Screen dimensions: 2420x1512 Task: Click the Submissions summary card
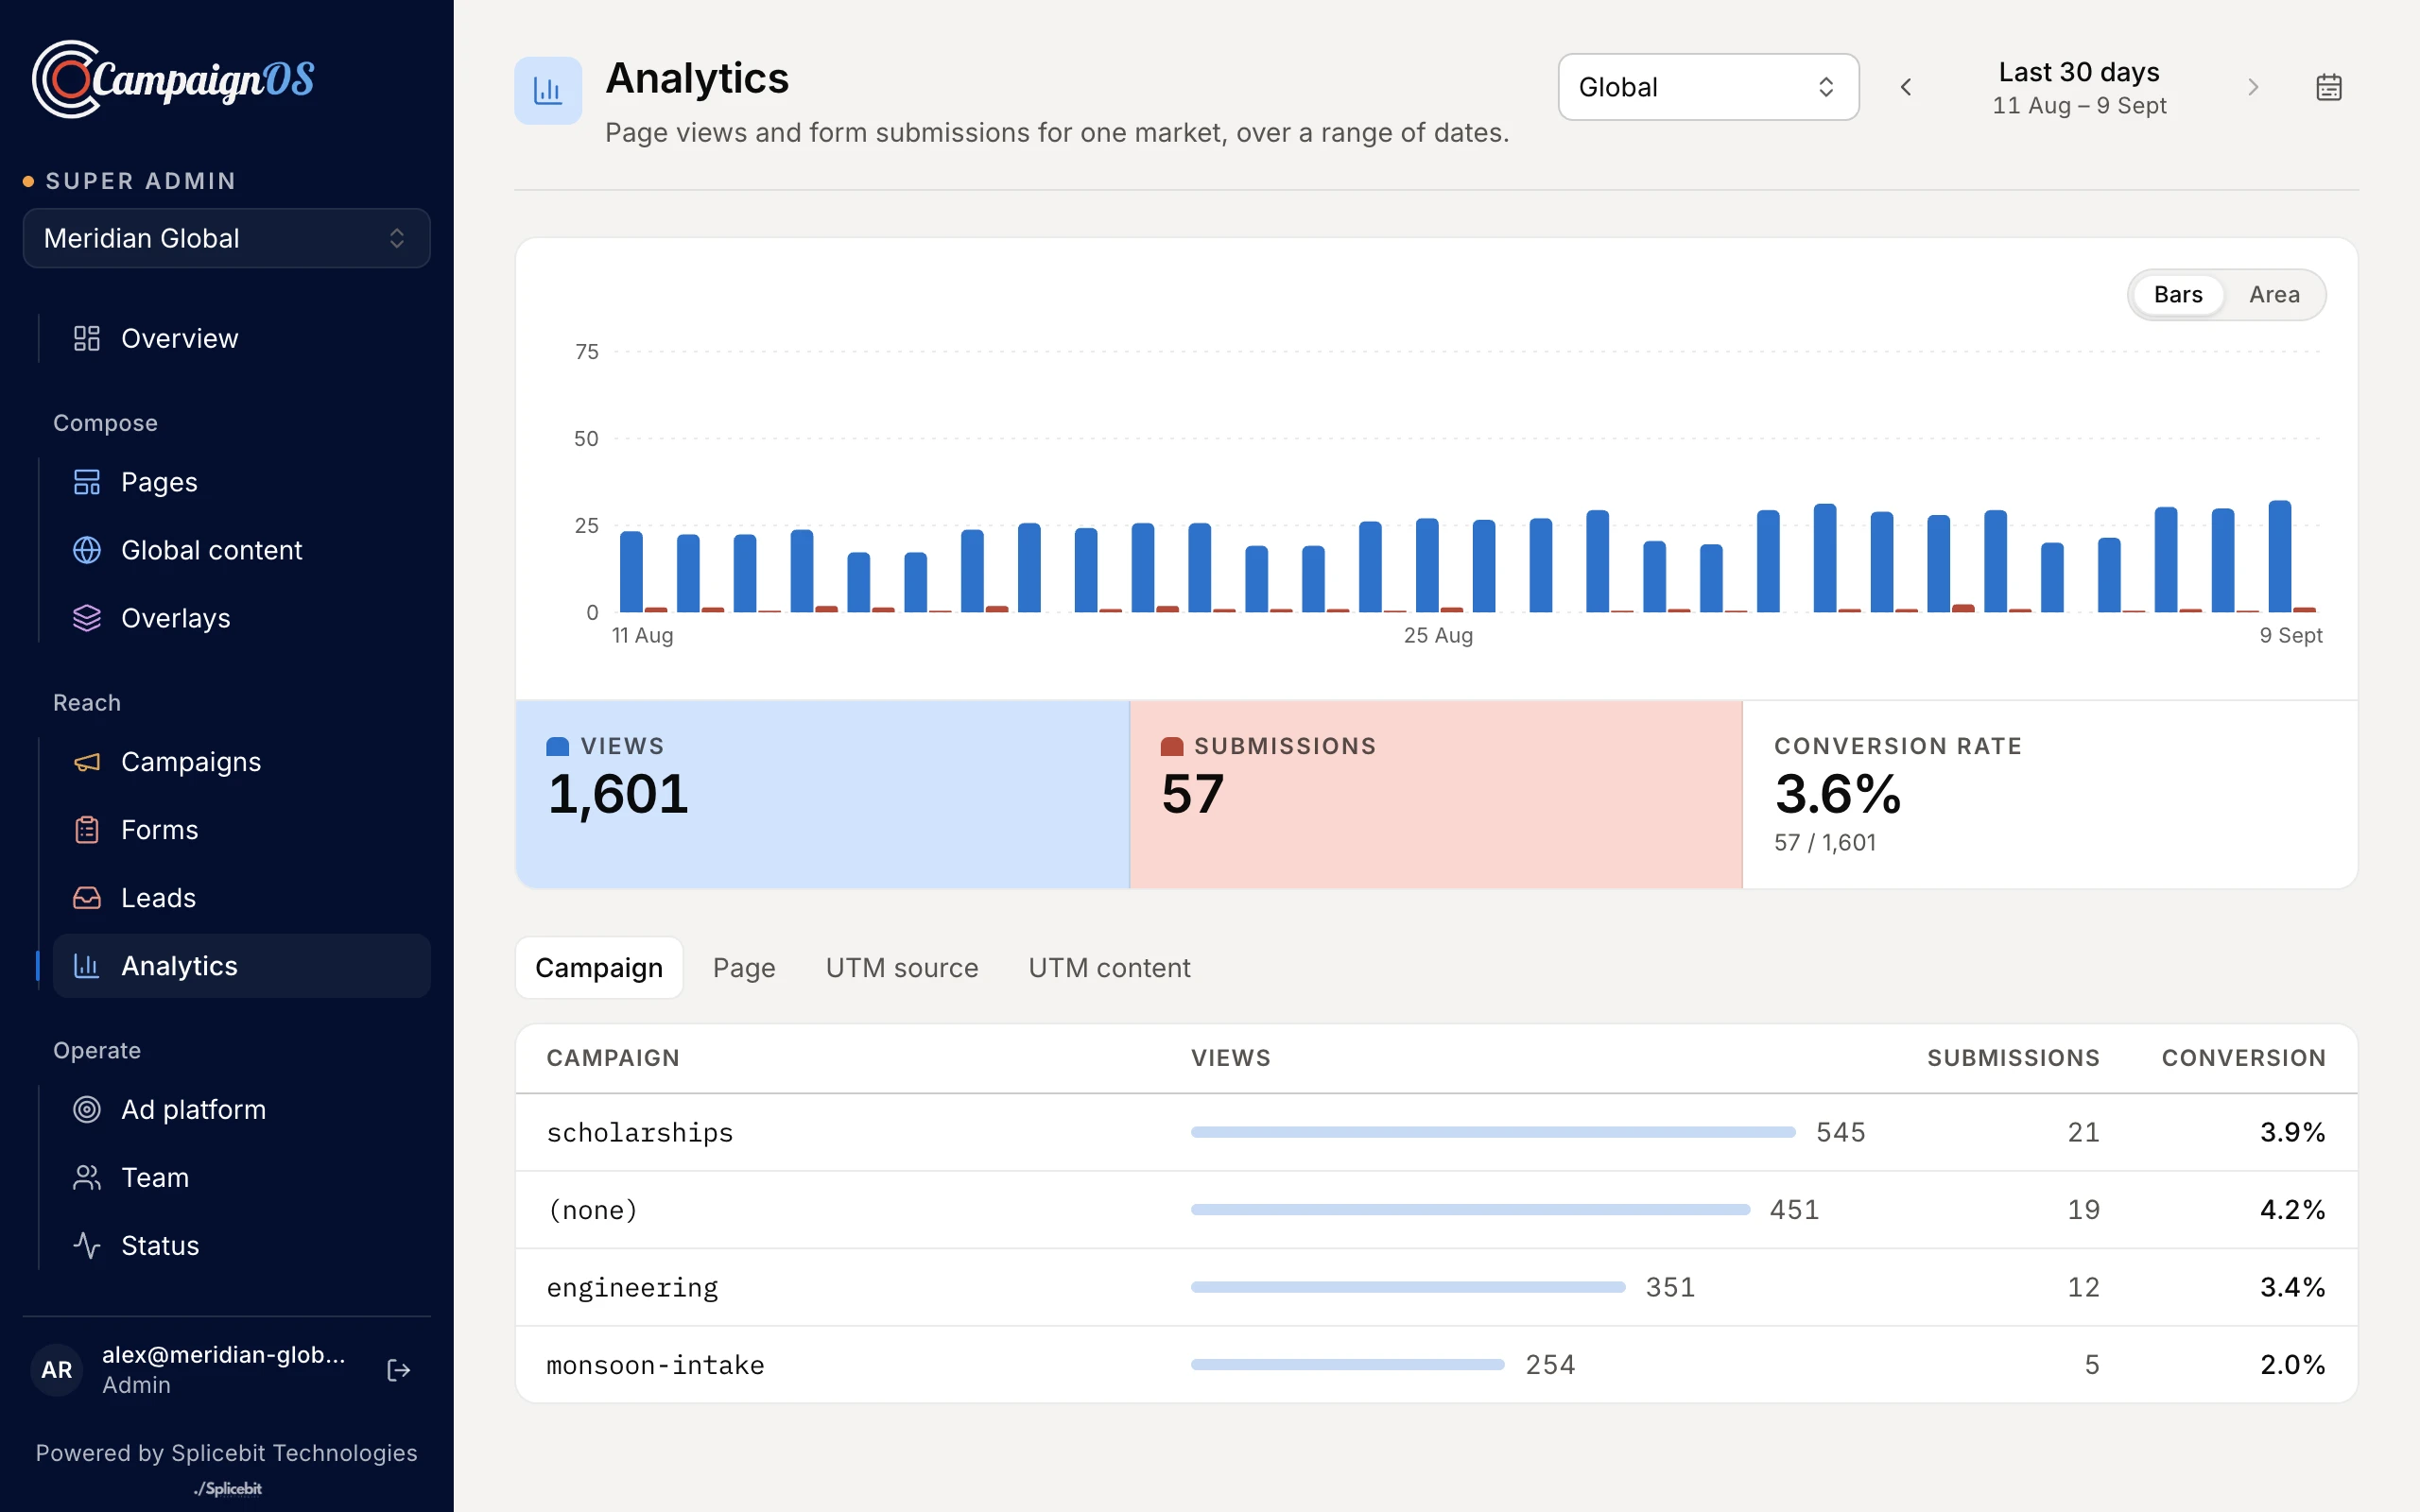coord(1436,794)
